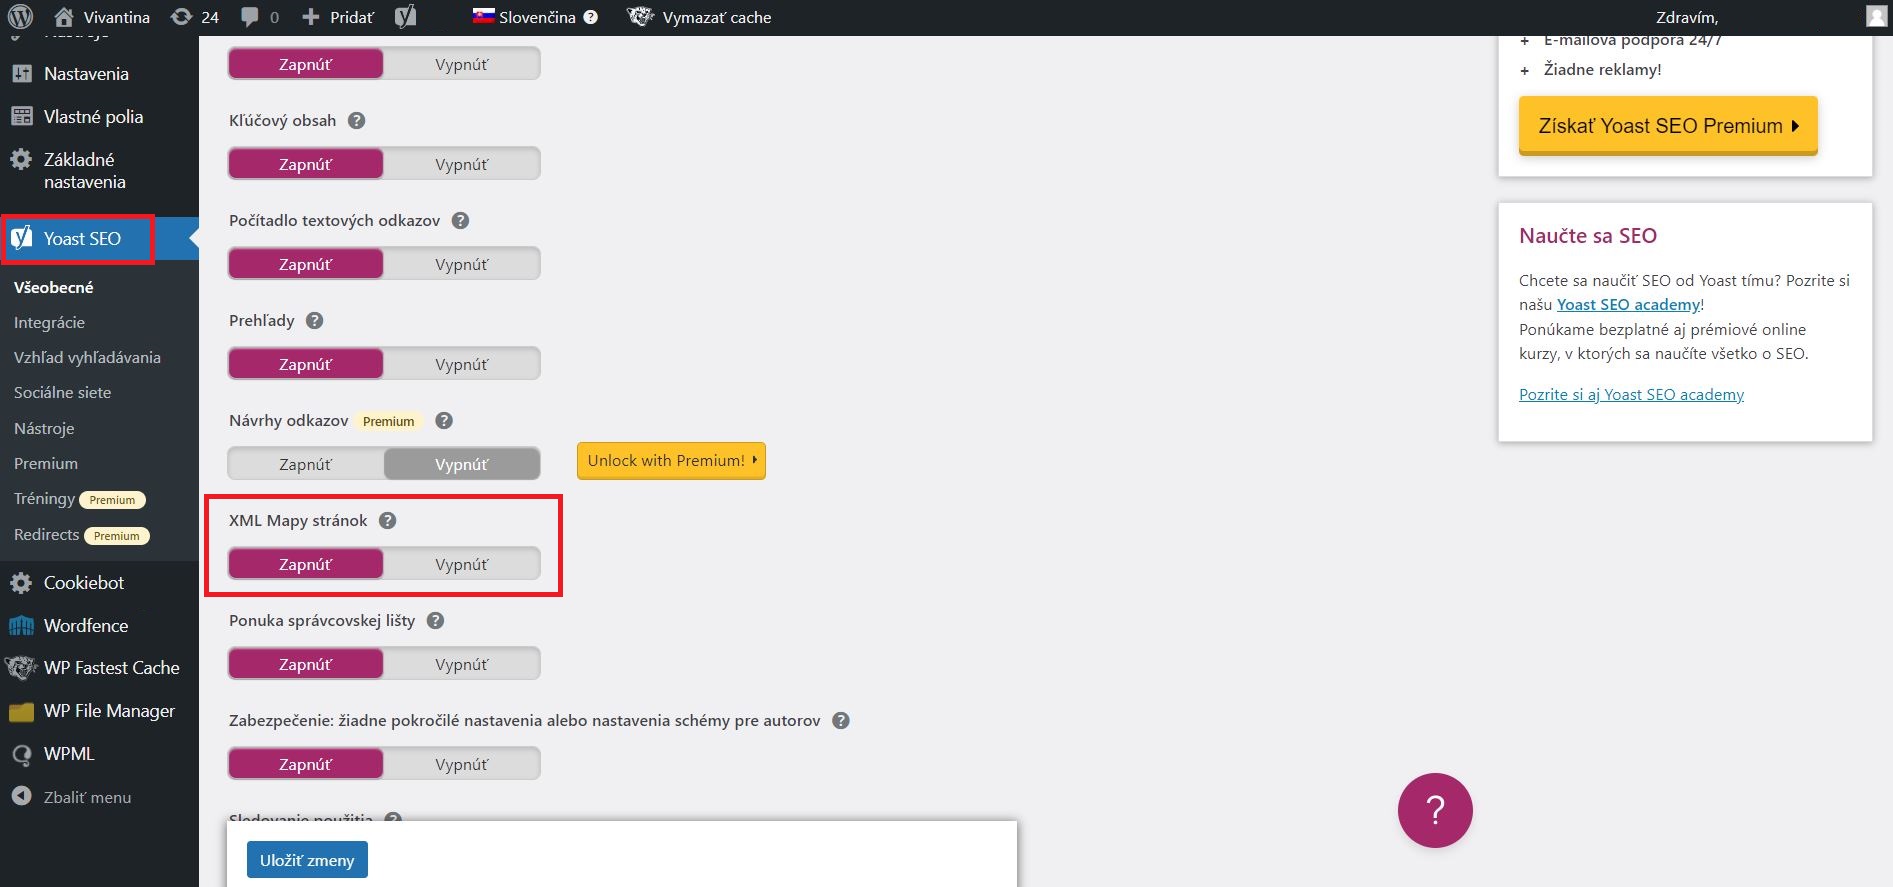Turn off Počítadlo textových odkazov
The image size is (1893, 887).
(x=462, y=264)
